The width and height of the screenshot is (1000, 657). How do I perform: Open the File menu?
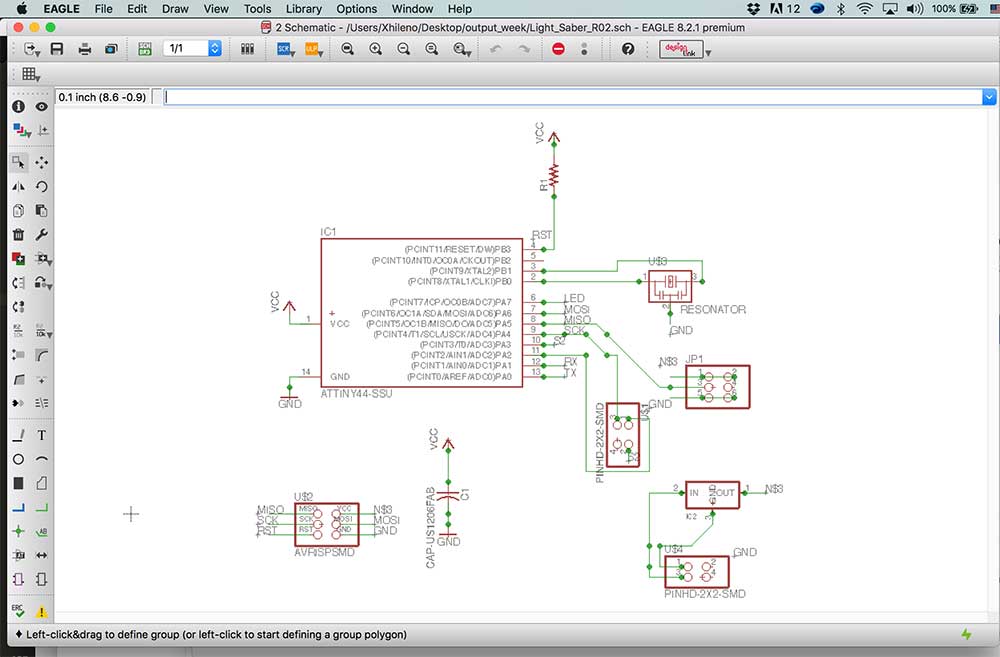103,9
